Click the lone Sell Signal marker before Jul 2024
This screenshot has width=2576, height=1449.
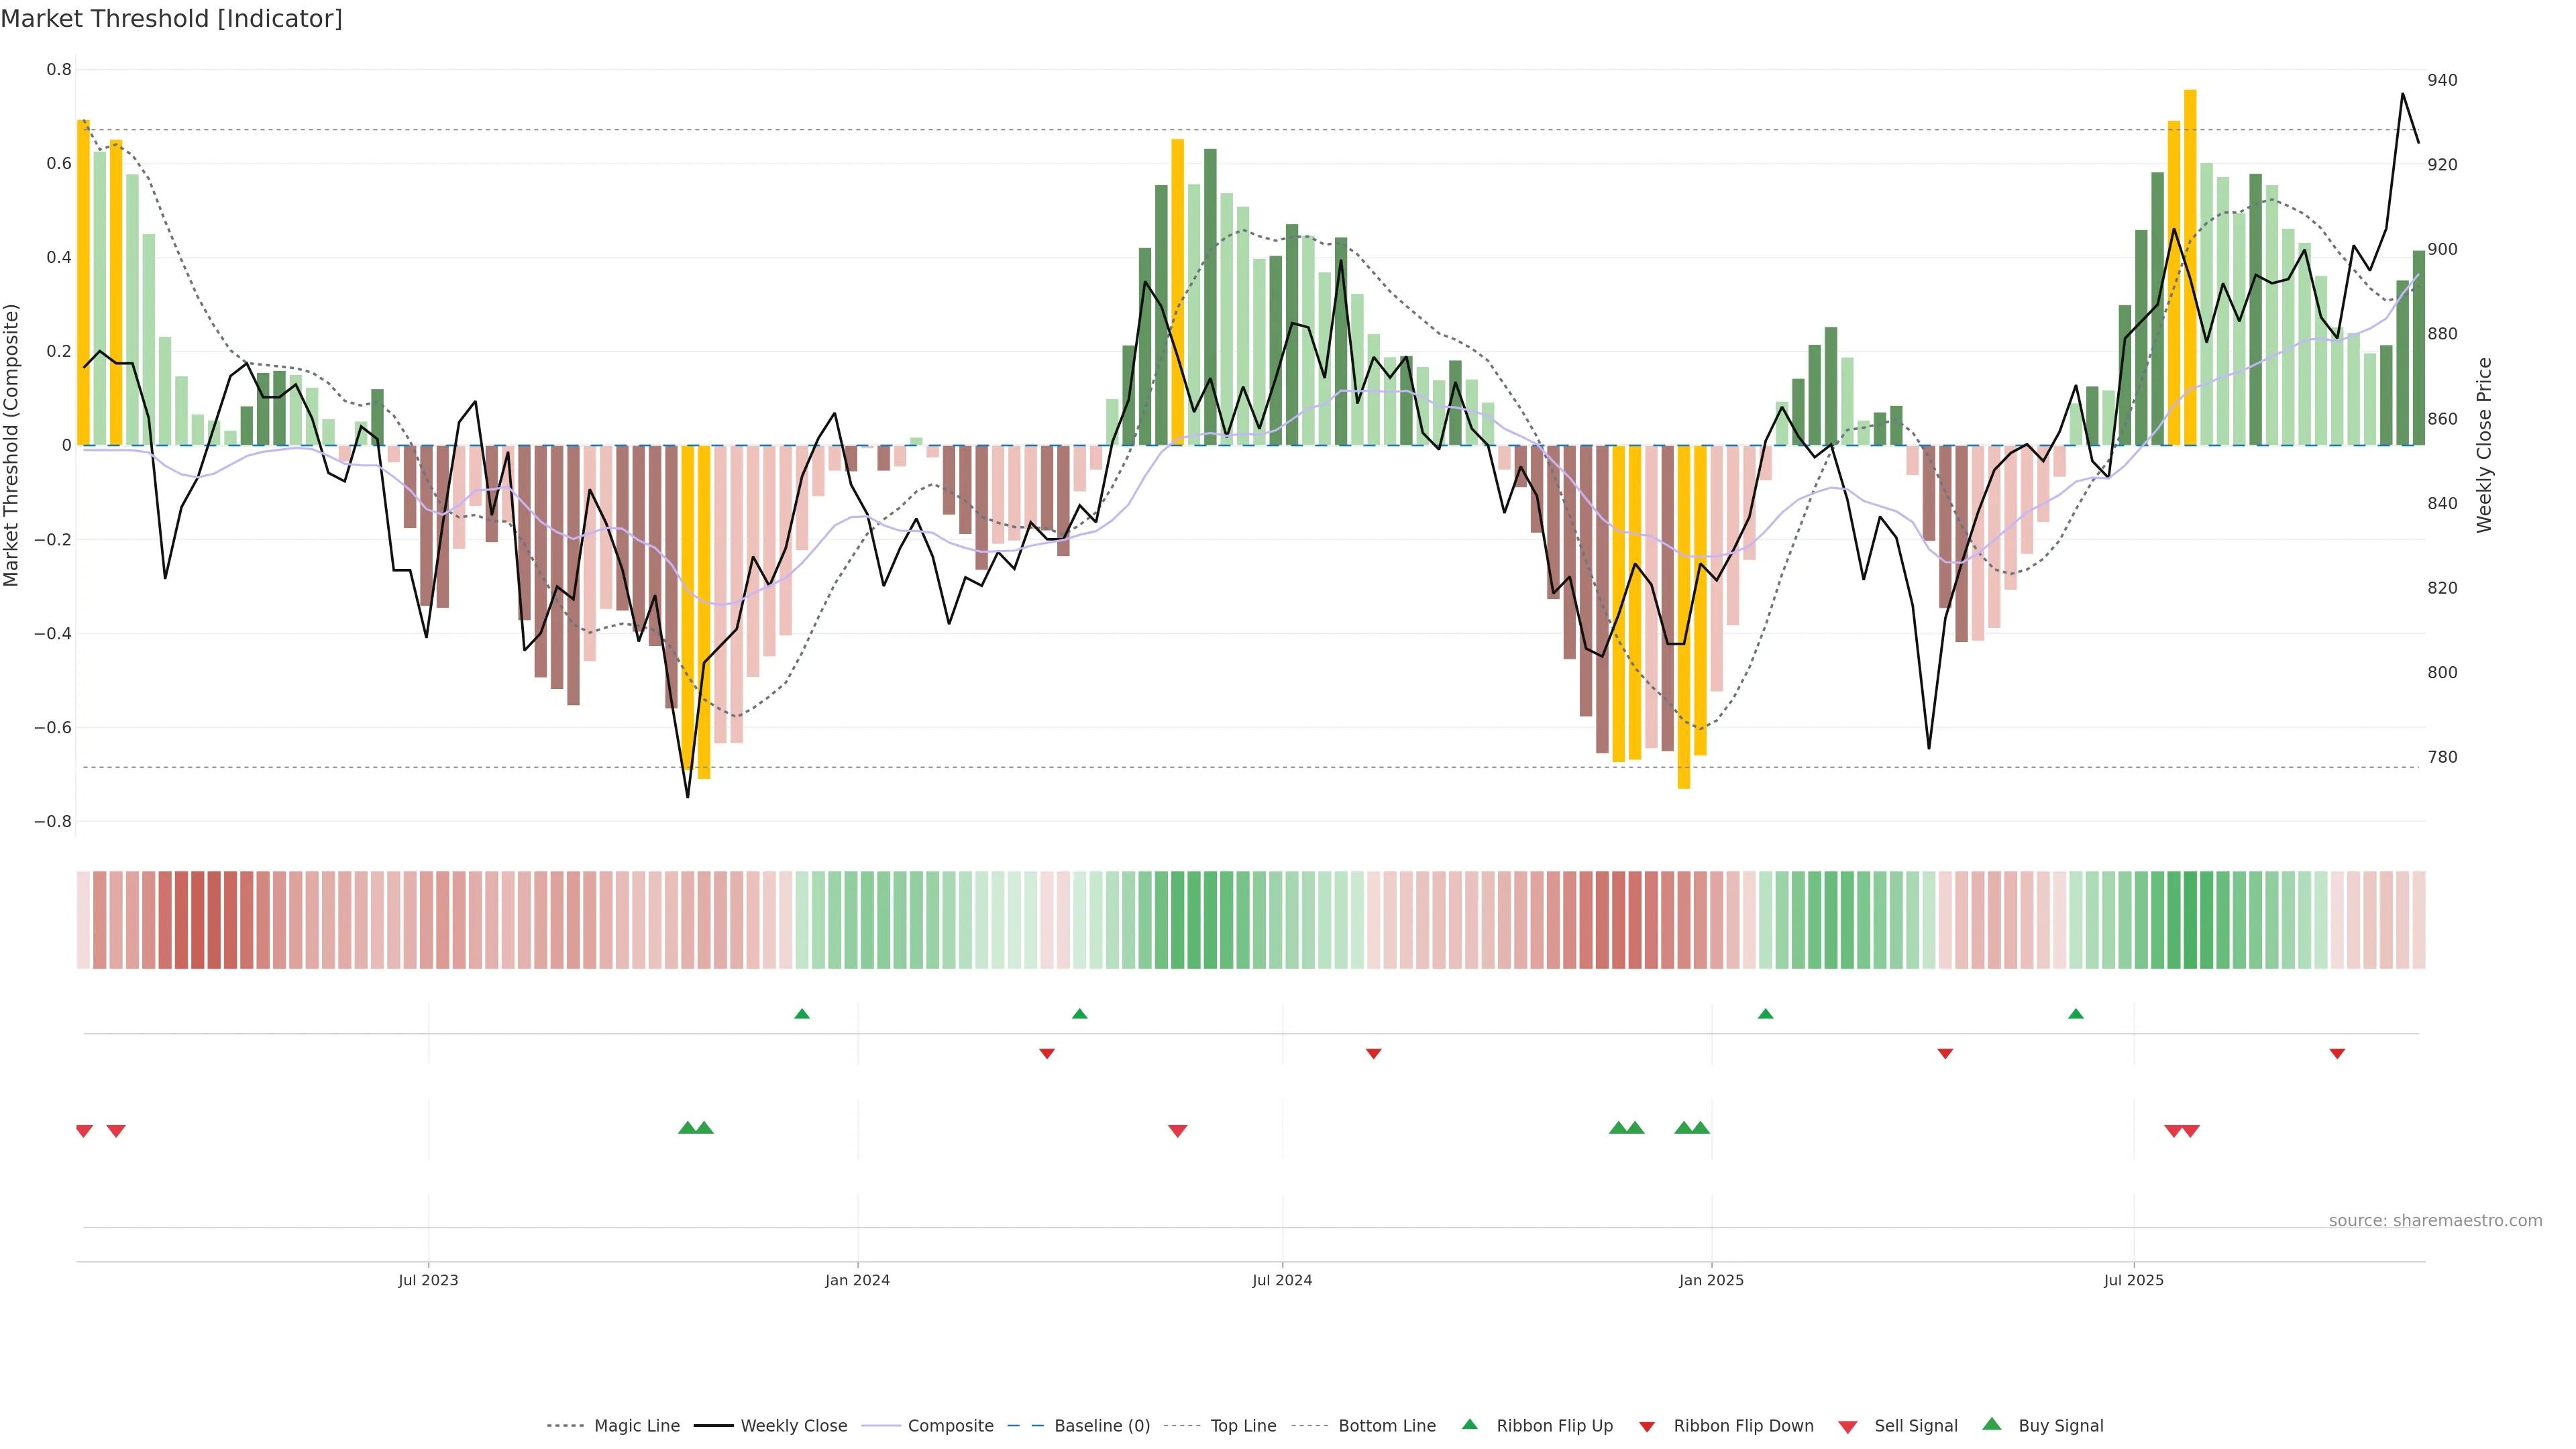point(1177,1131)
